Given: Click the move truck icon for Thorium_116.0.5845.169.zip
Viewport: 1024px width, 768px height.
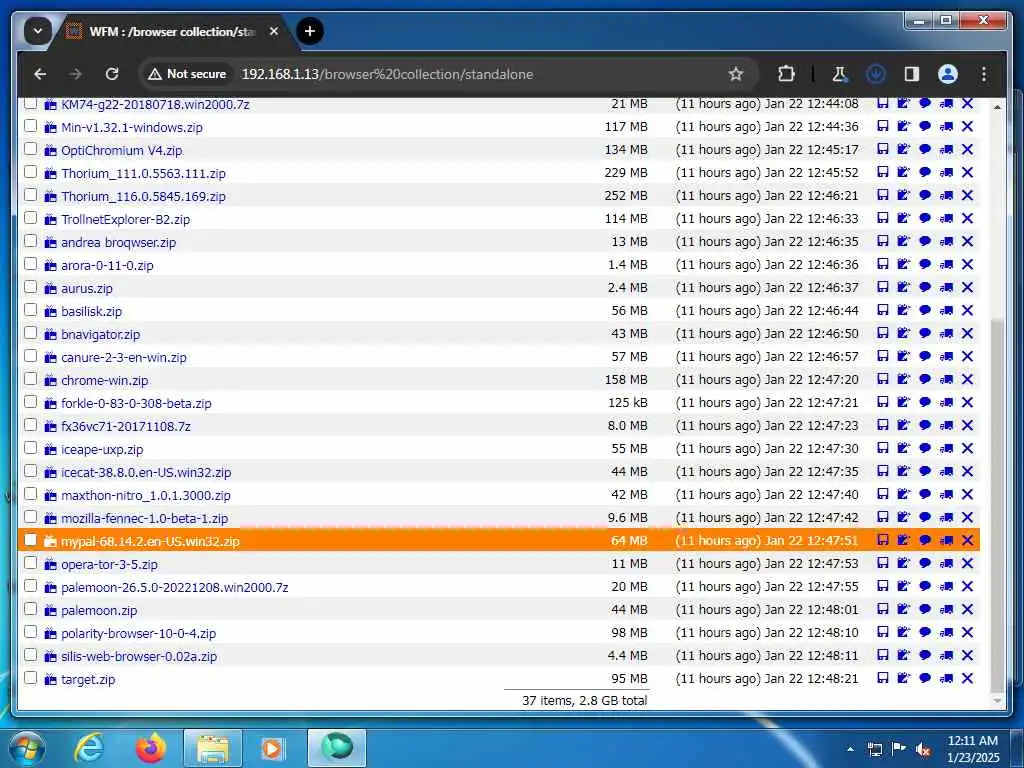Looking at the screenshot, I should pyautogui.click(x=946, y=195).
